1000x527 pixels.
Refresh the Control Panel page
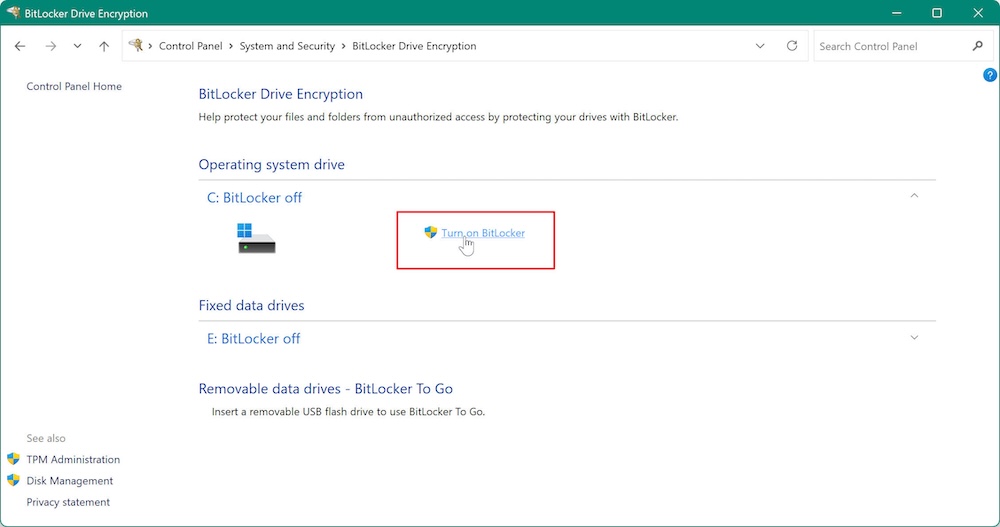click(x=791, y=46)
